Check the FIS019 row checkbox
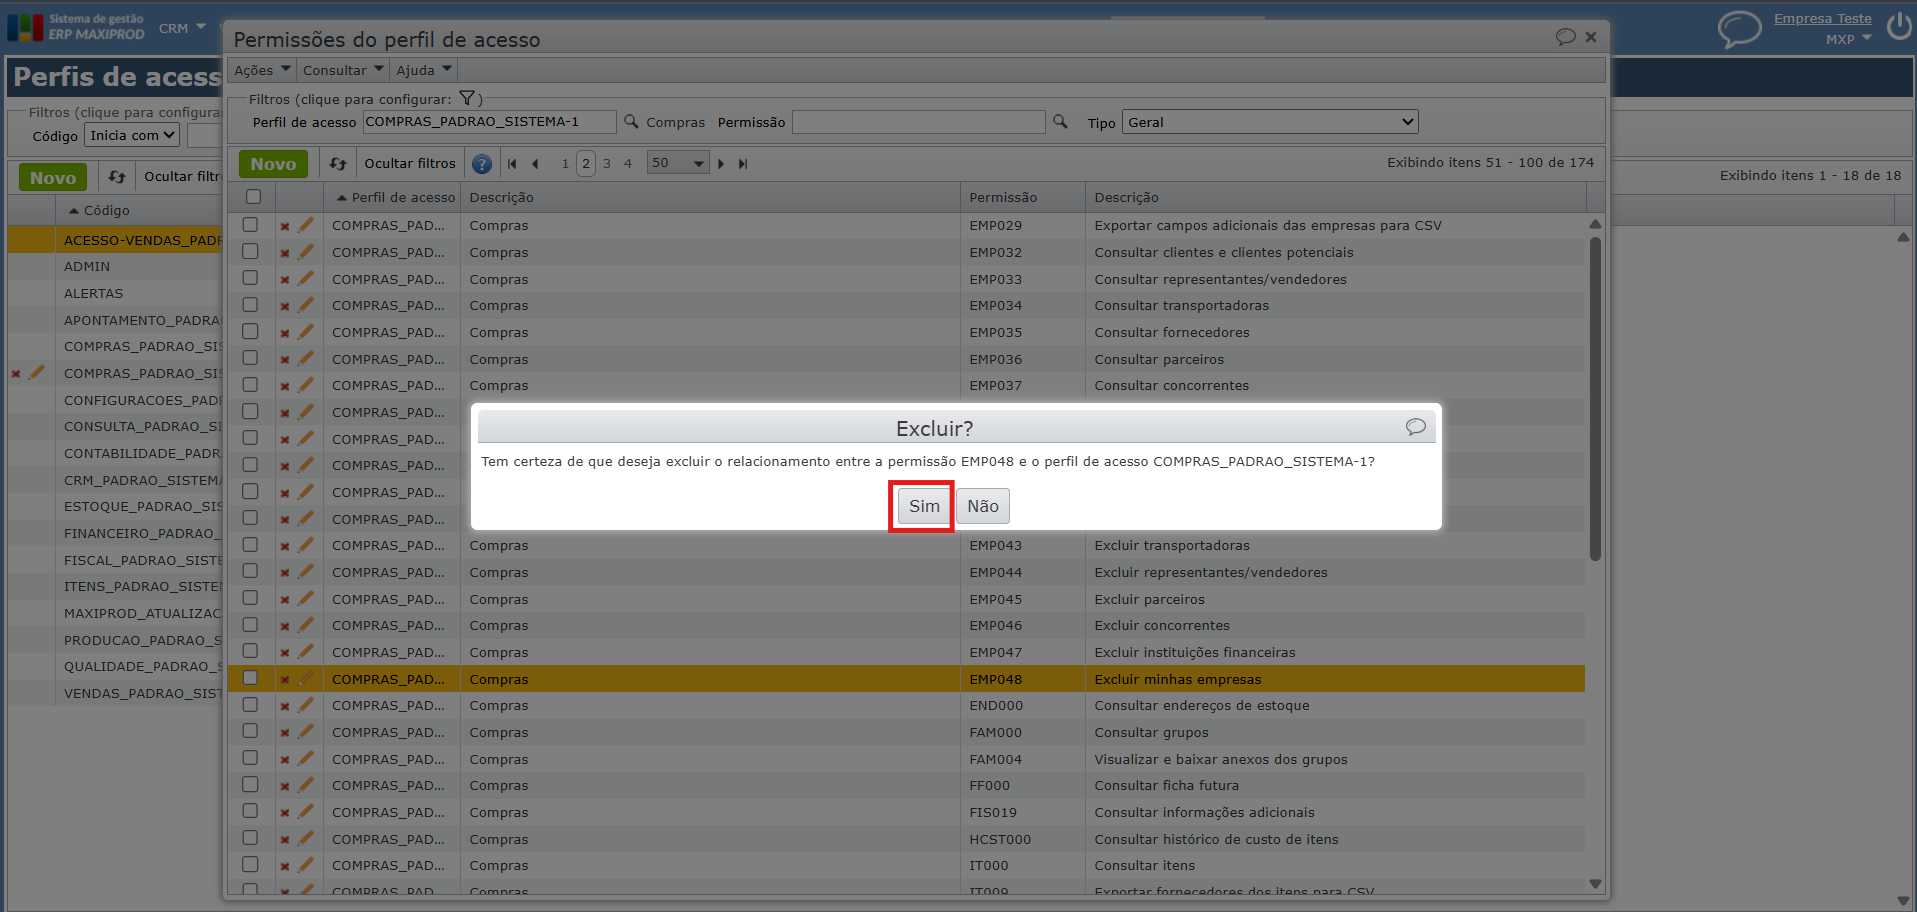 click(x=250, y=811)
